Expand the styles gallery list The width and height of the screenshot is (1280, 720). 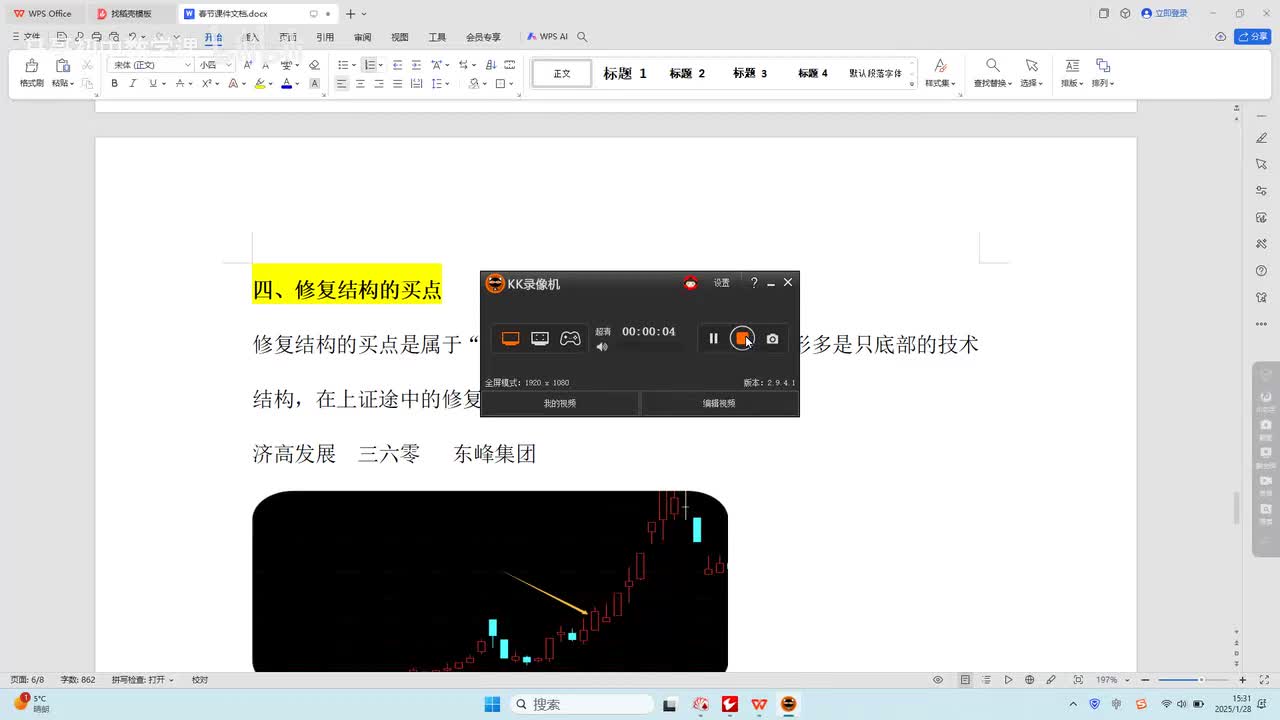pyautogui.click(x=912, y=85)
